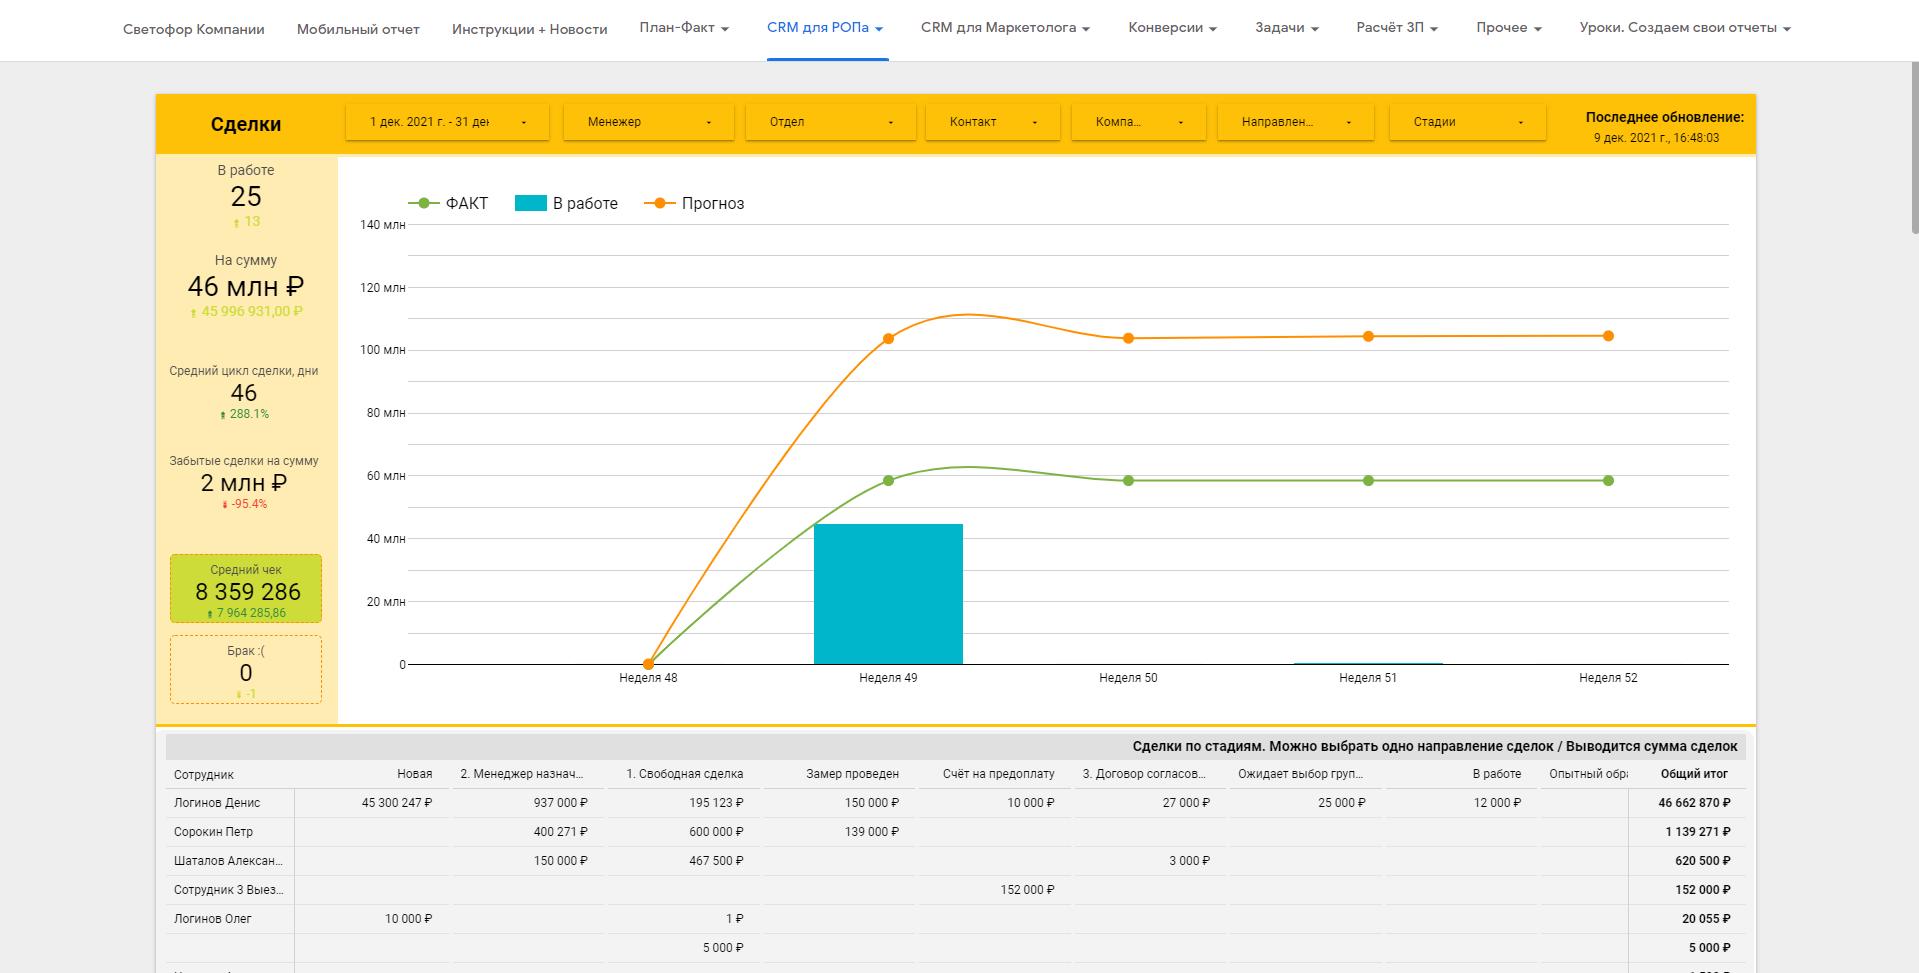The width and height of the screenshot is (1919, 973).
Task: Open the date range filter dropdown
Action: tap(447, 122)
